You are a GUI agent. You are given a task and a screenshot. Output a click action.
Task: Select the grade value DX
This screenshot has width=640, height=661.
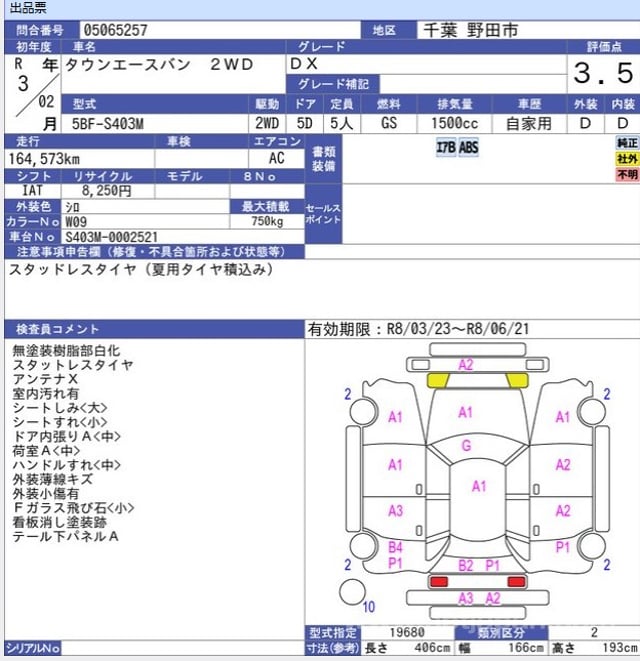tap(304, 64)
